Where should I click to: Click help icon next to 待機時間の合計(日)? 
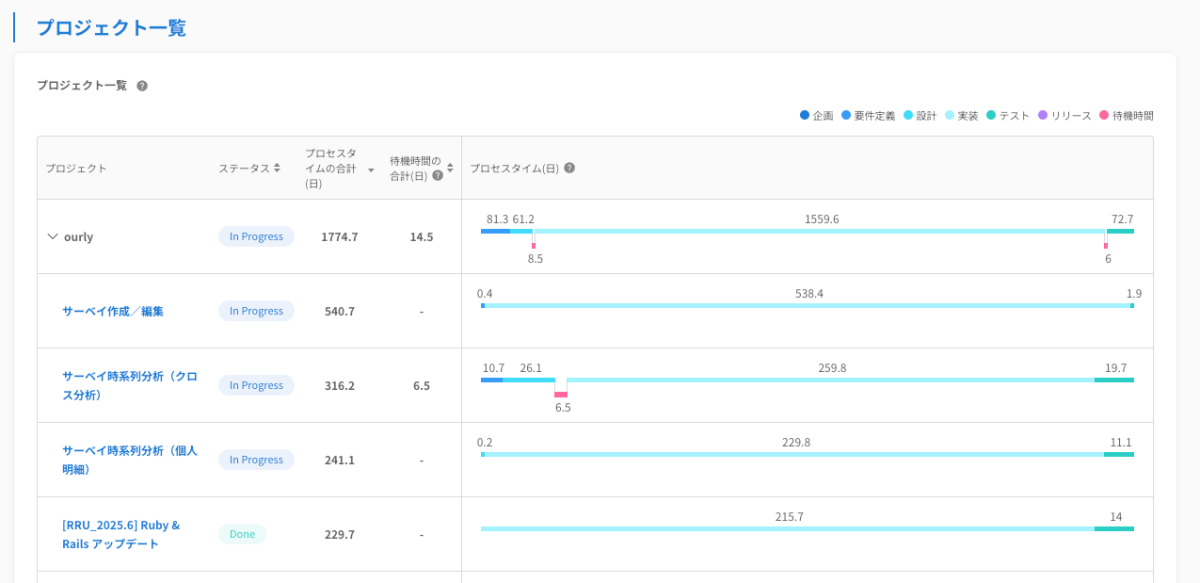click(x=437, y=175)
